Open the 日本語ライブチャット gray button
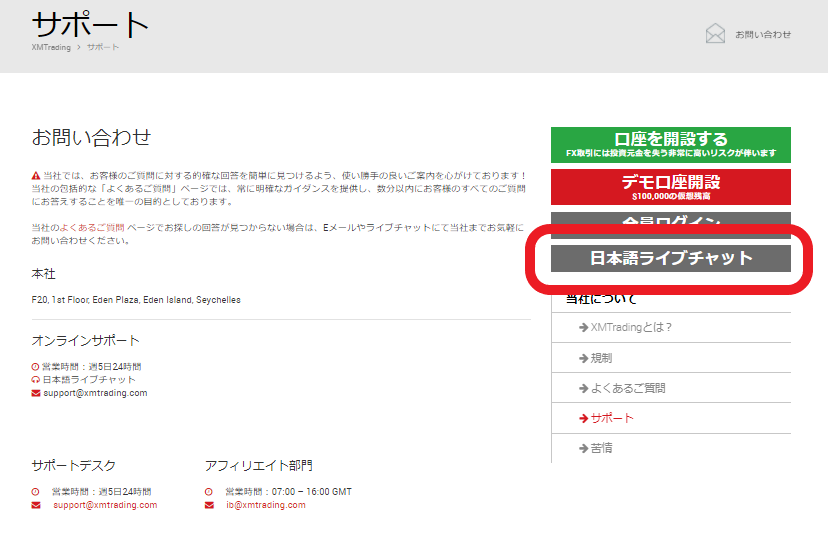Screen dimensions: 828x541 [x=670, y=258]
